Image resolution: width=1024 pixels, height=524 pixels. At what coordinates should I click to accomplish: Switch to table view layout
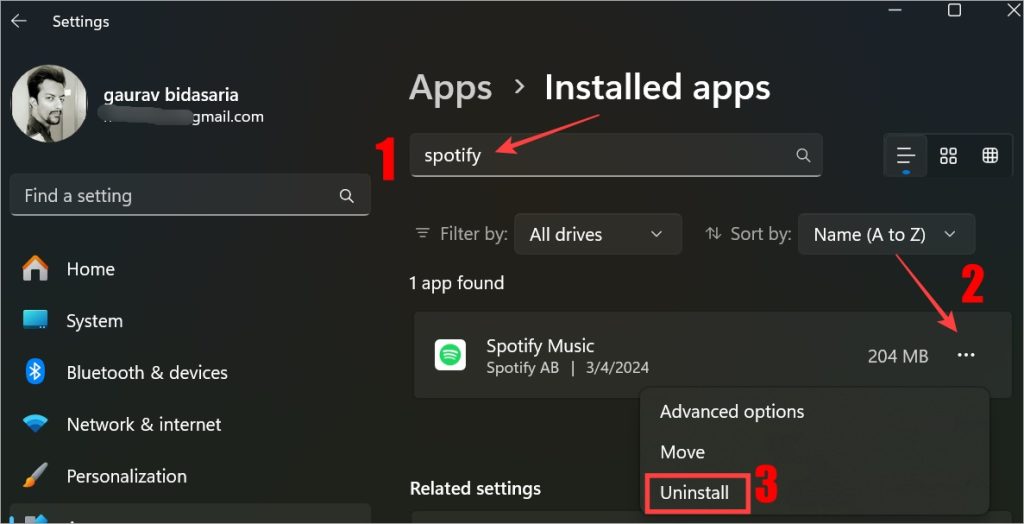pyautogui.click(x=990, y=156)
